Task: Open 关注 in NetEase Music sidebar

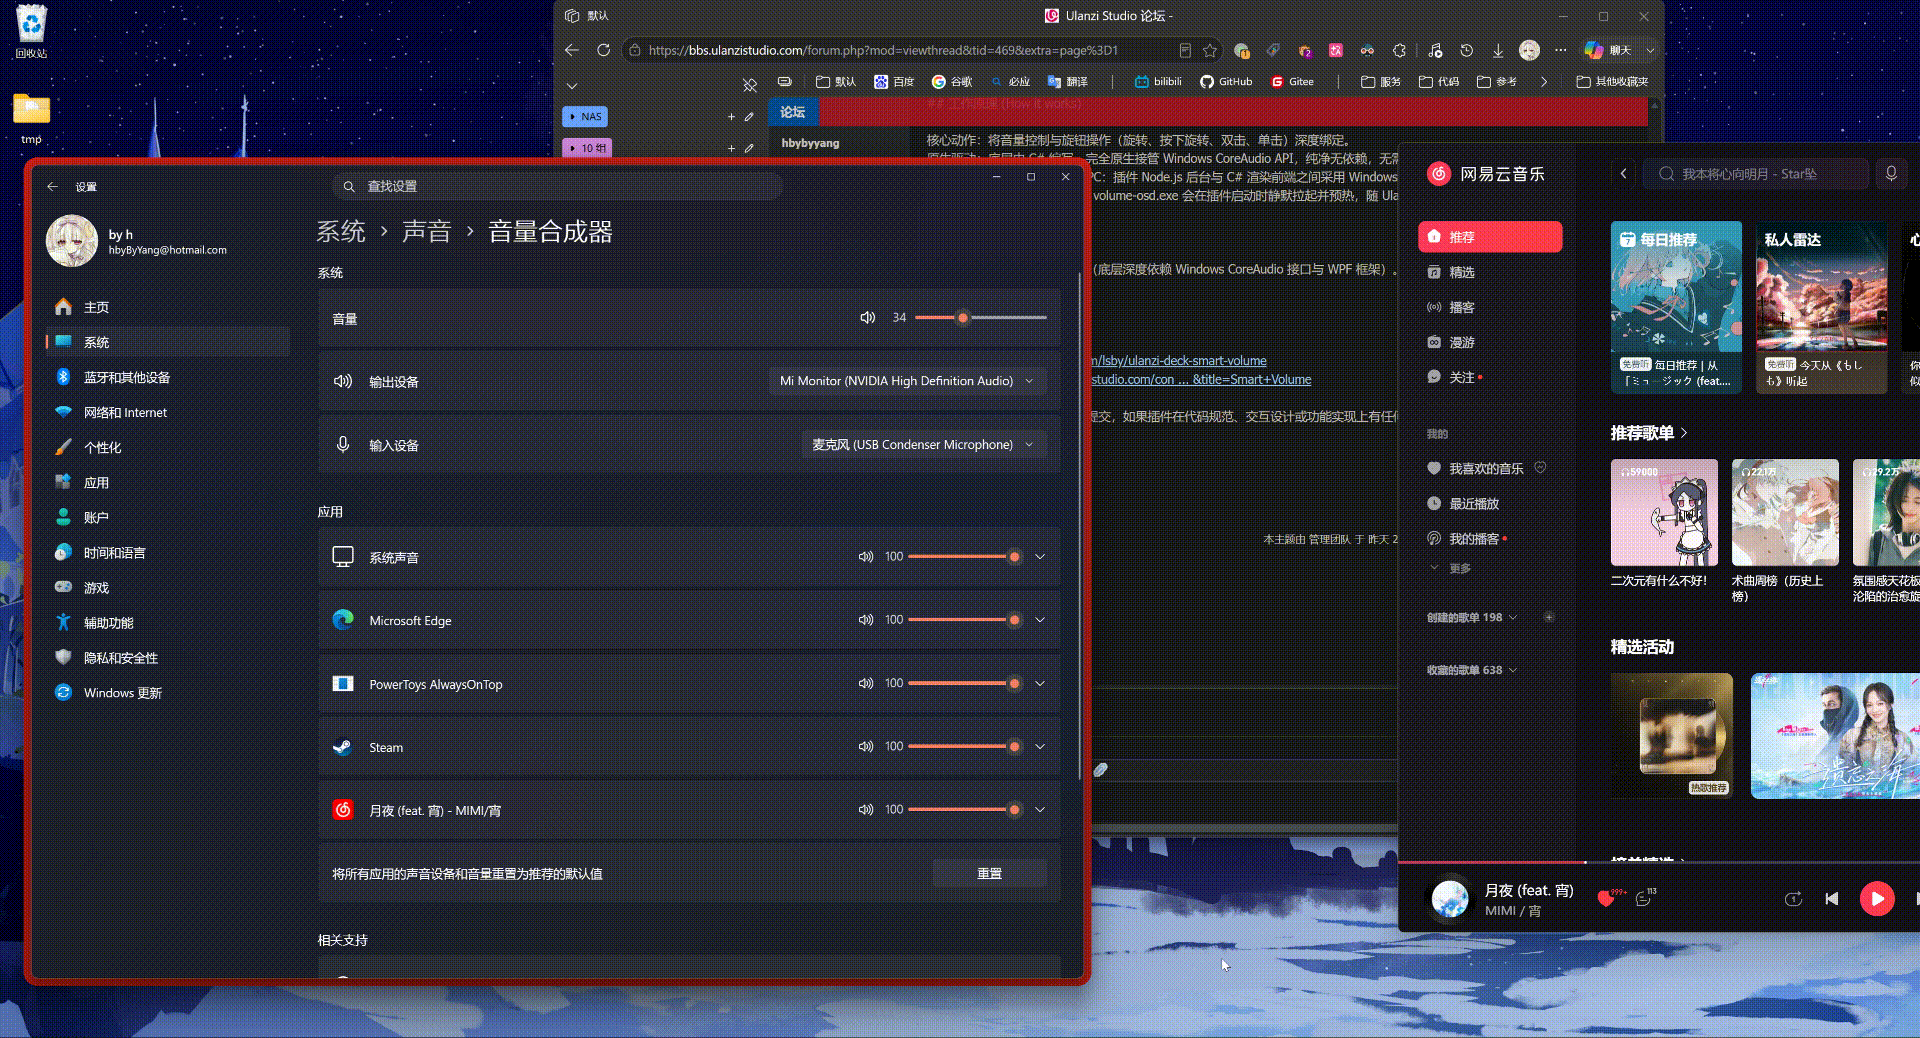Action: (x=1490, y=377)
